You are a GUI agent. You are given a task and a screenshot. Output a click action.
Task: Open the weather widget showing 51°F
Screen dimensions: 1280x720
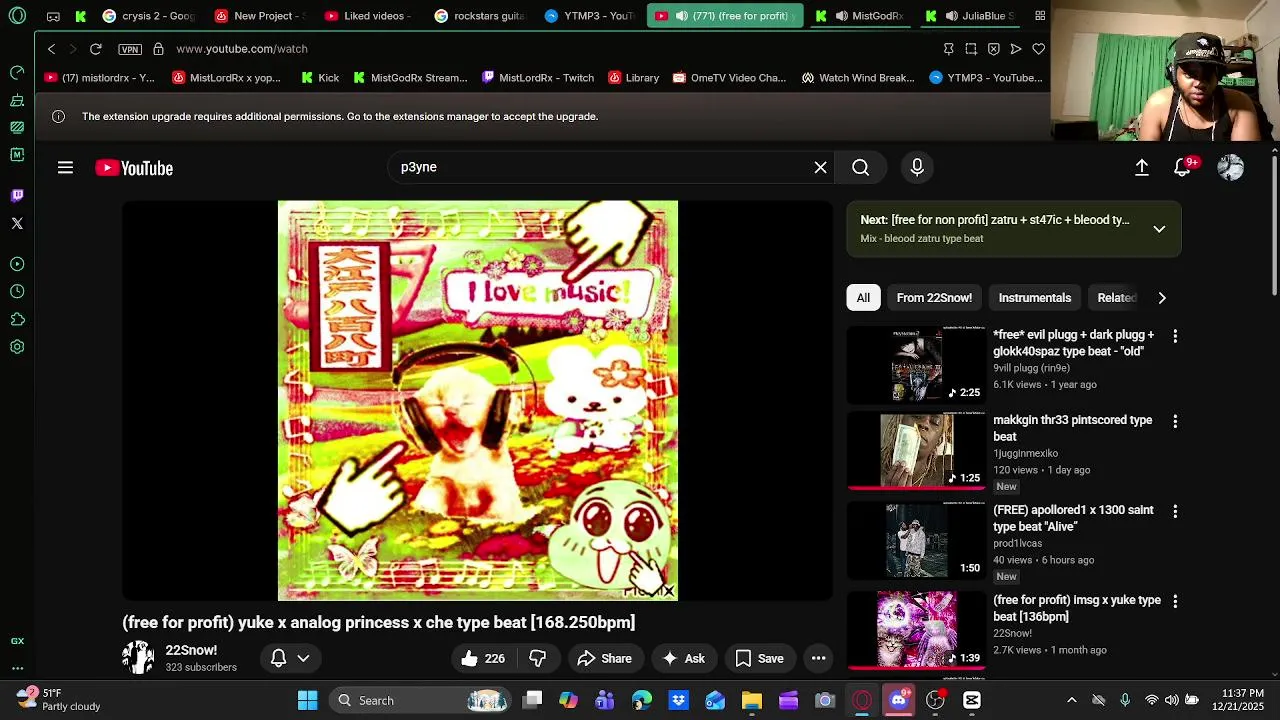point(58,700)
